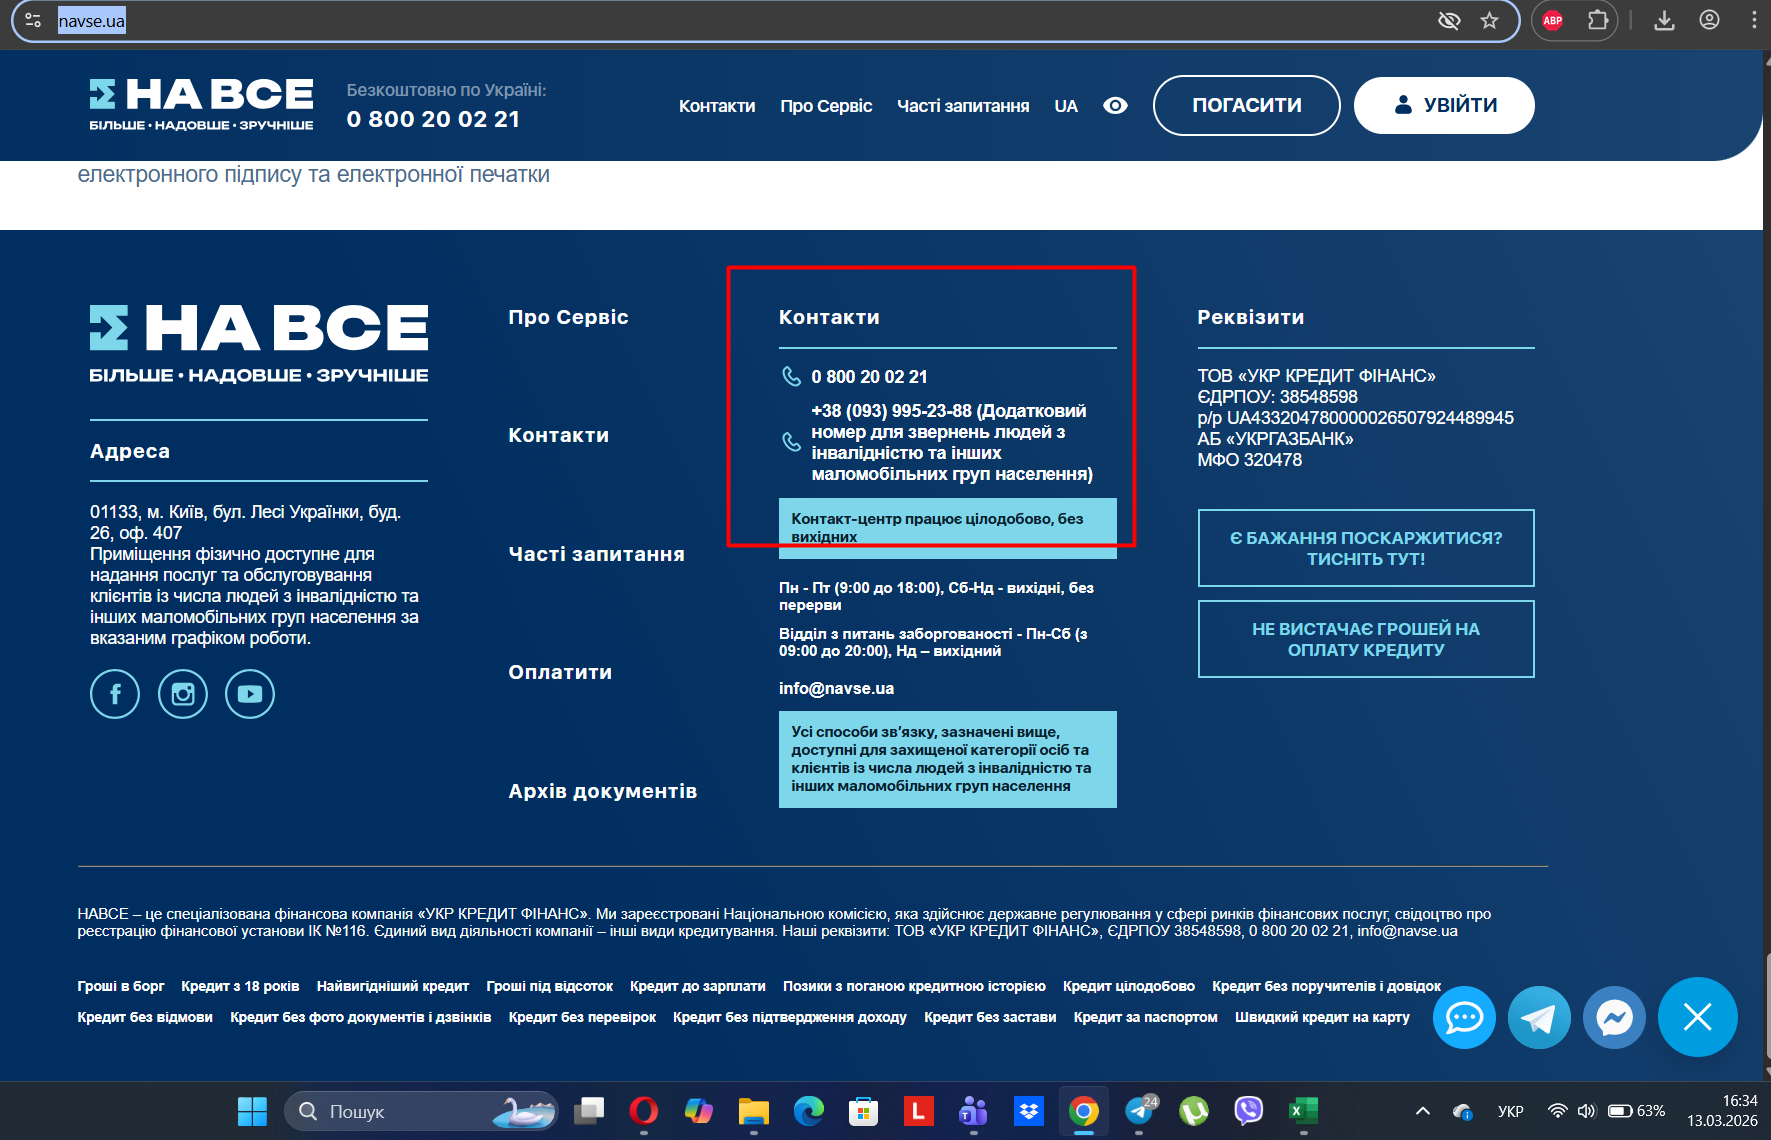Show hidden system tray icons chevron

point(1422,1111)
